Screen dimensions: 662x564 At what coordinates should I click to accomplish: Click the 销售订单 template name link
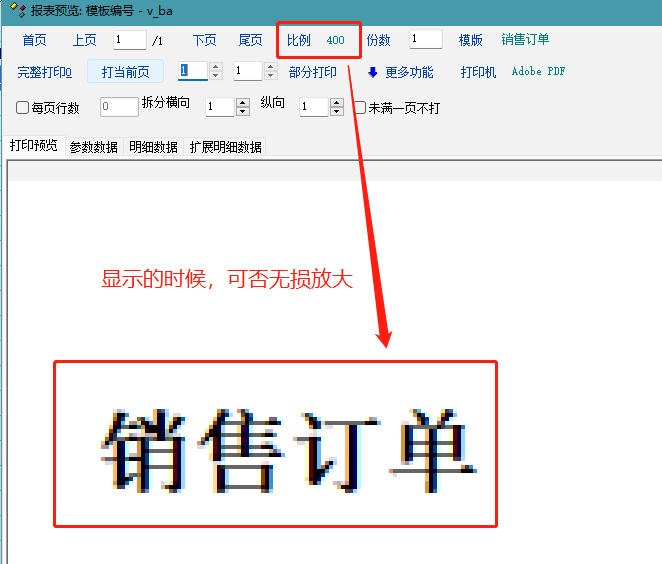525,40
